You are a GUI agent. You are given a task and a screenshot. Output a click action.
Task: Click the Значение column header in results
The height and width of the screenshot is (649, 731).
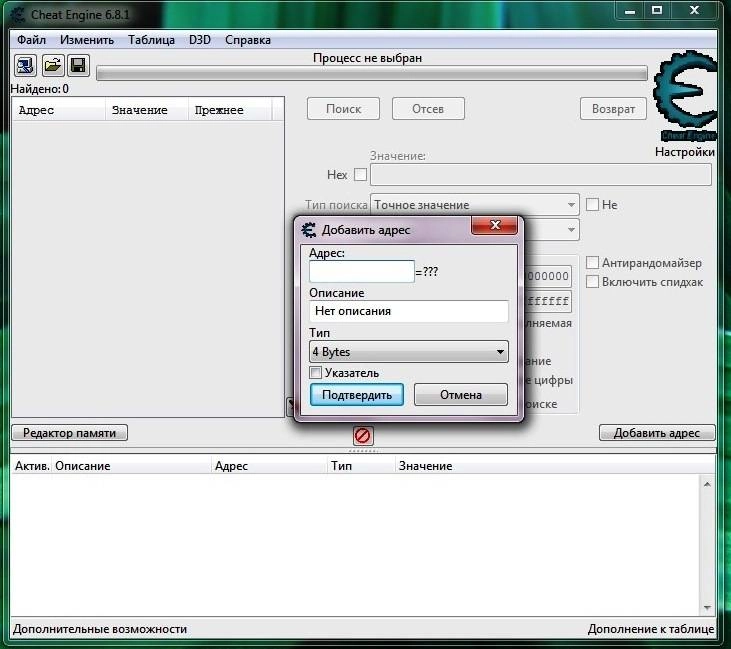(146, 110)
